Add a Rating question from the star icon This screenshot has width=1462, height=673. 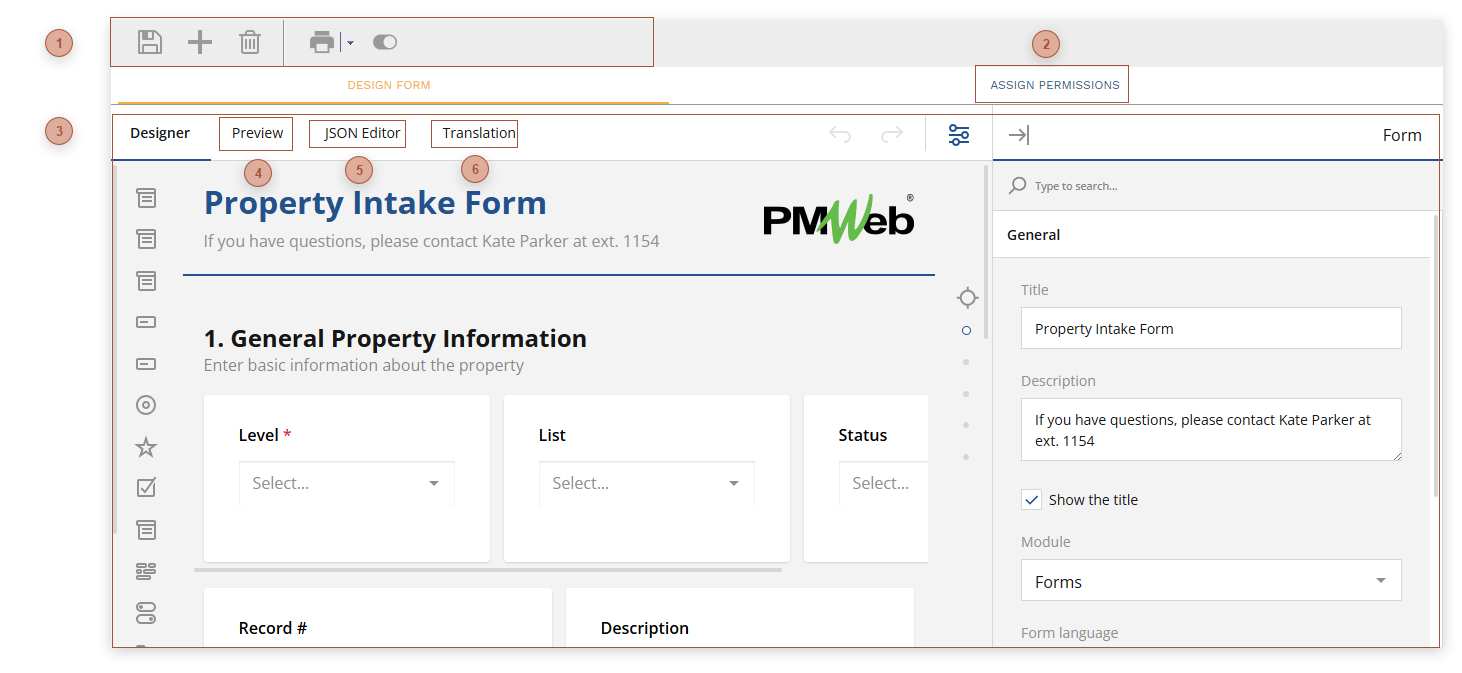point(146,446)
